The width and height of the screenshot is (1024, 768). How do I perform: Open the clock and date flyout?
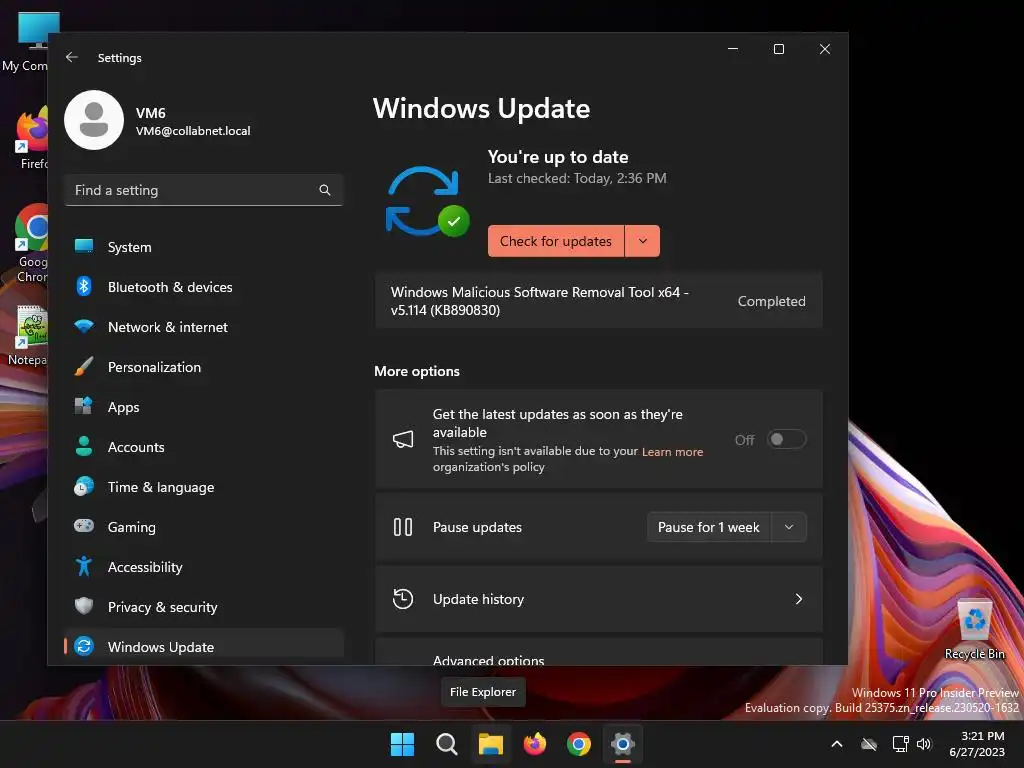(x=978, y=744)
